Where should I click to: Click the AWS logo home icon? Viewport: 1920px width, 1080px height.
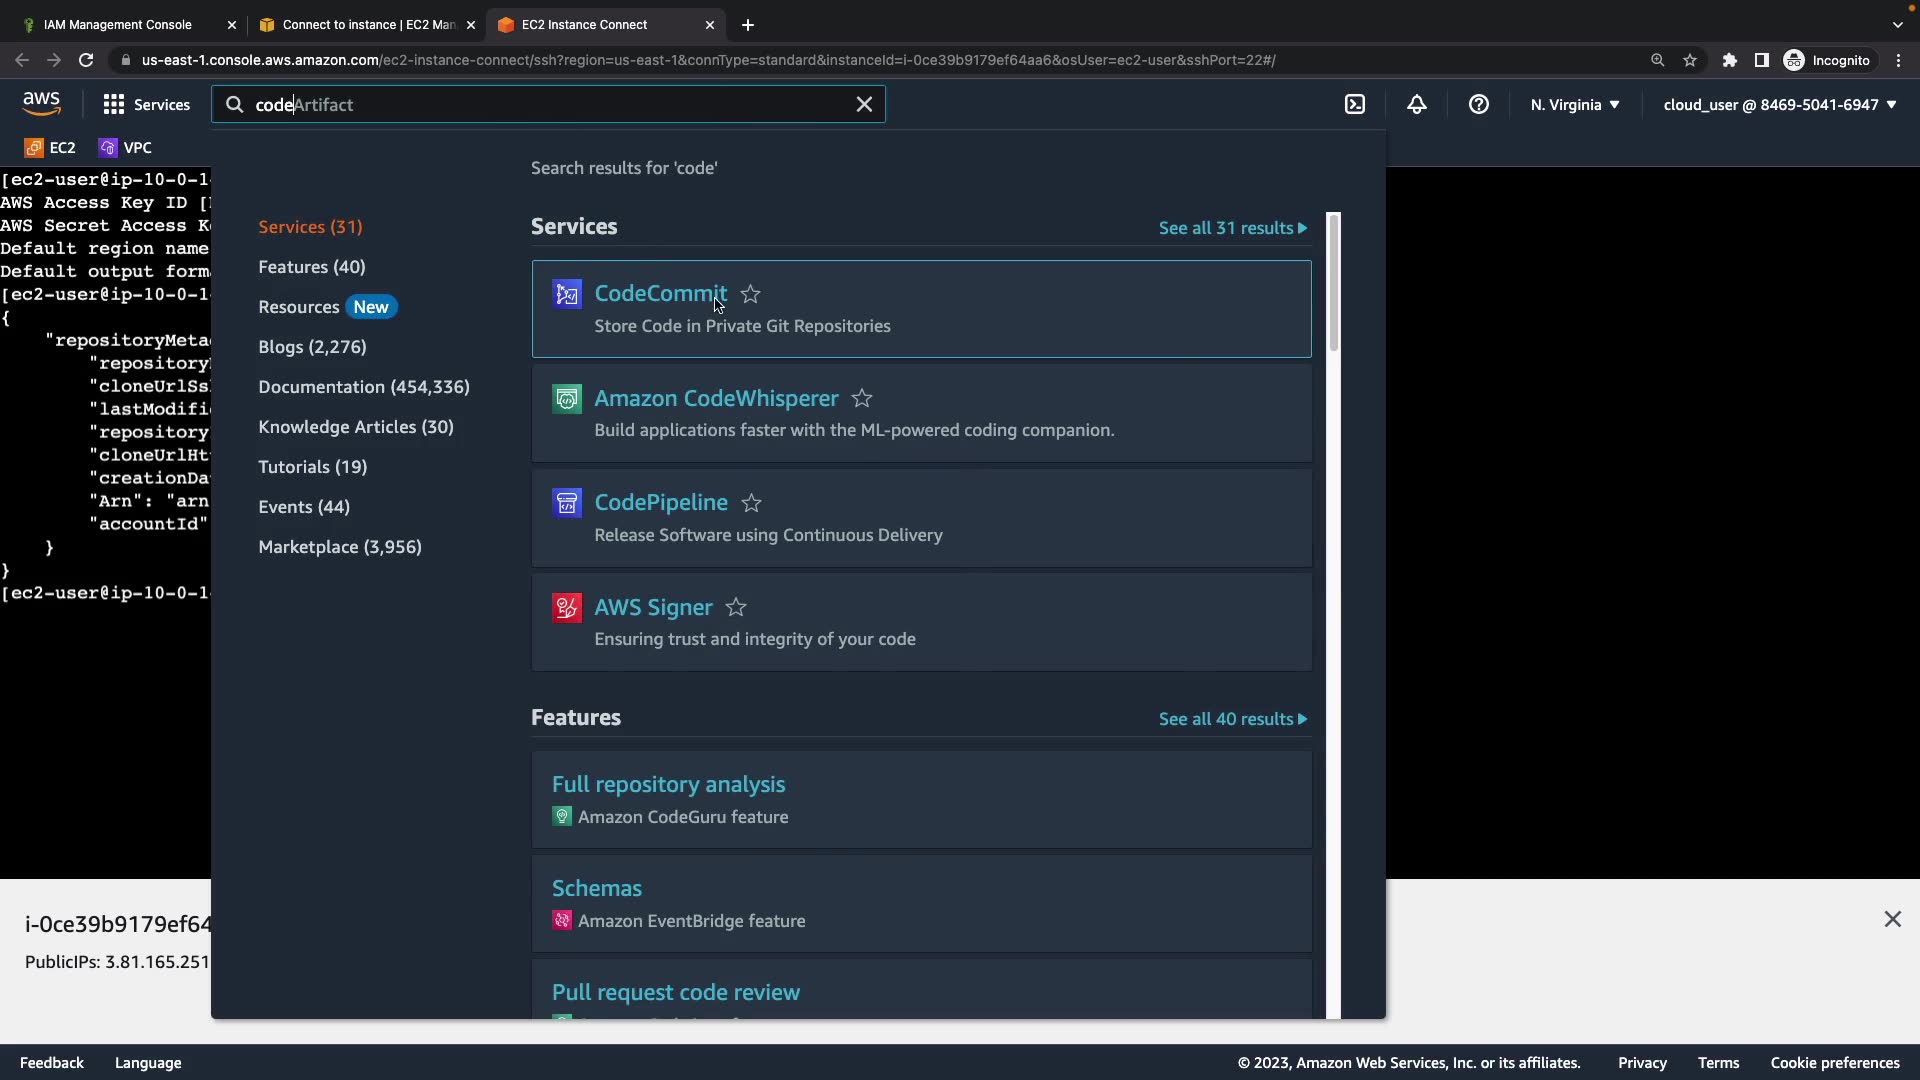coord(41,104)
